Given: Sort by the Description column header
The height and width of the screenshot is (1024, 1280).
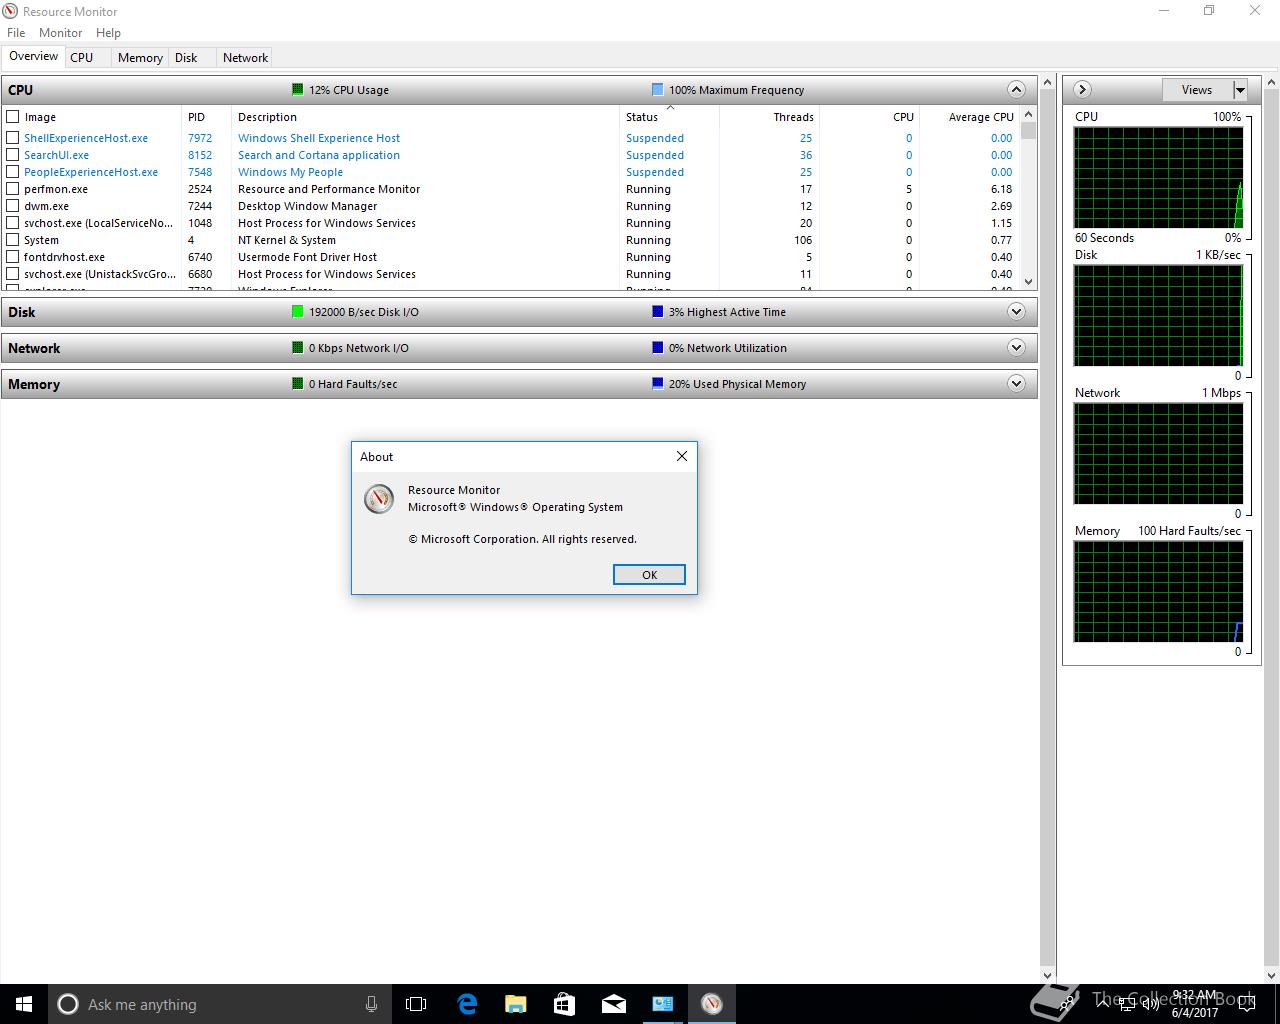Looking at the screenshot, I should tap(425, 117).
